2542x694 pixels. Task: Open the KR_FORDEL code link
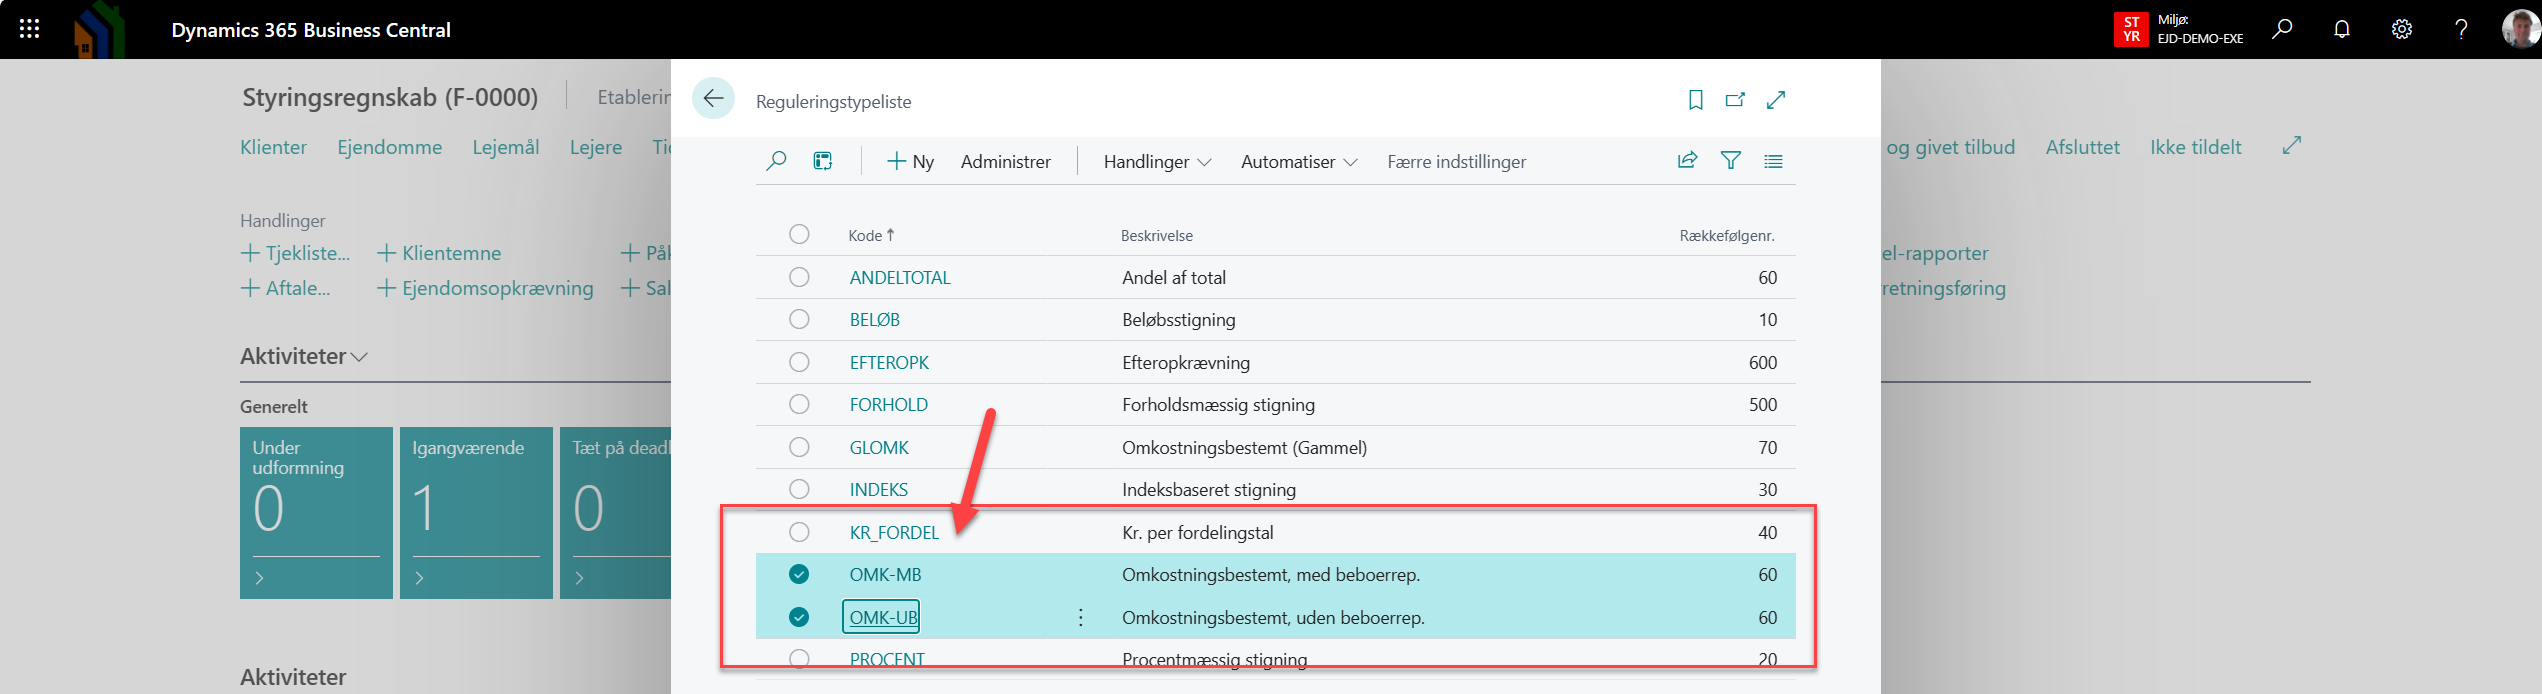coord(894,533)
